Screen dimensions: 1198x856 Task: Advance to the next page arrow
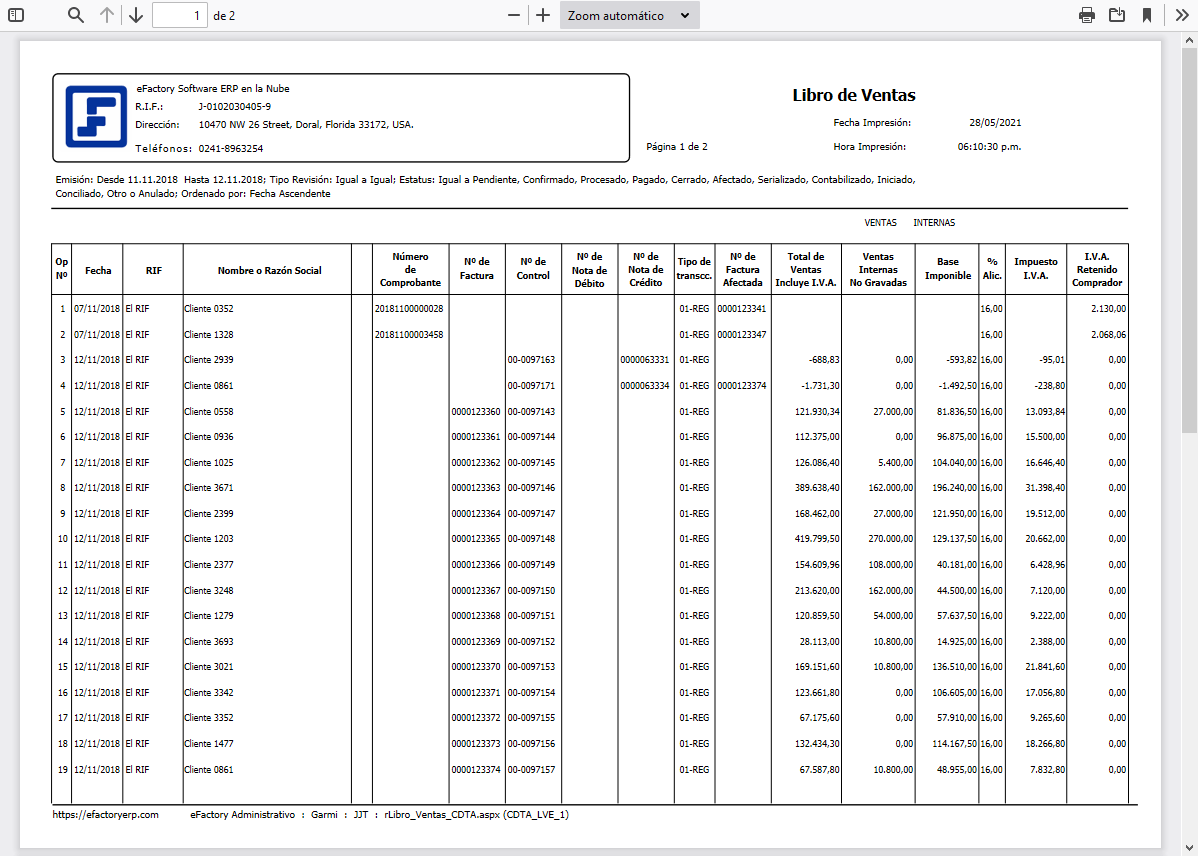(x=135, y=15)
